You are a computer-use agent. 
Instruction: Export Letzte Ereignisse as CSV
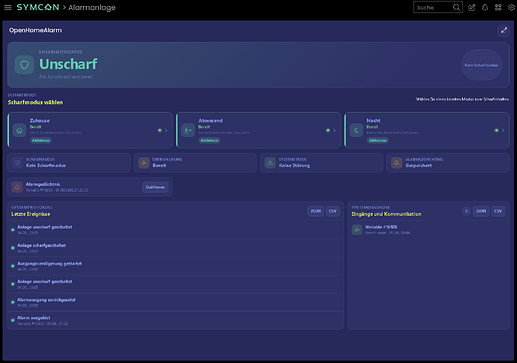tap(333, 211)
